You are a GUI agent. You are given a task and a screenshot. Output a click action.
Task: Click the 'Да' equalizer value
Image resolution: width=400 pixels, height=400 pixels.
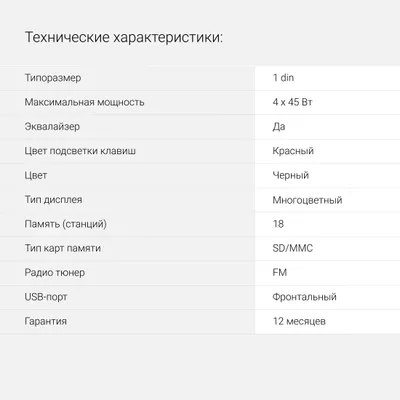point(279,127)
